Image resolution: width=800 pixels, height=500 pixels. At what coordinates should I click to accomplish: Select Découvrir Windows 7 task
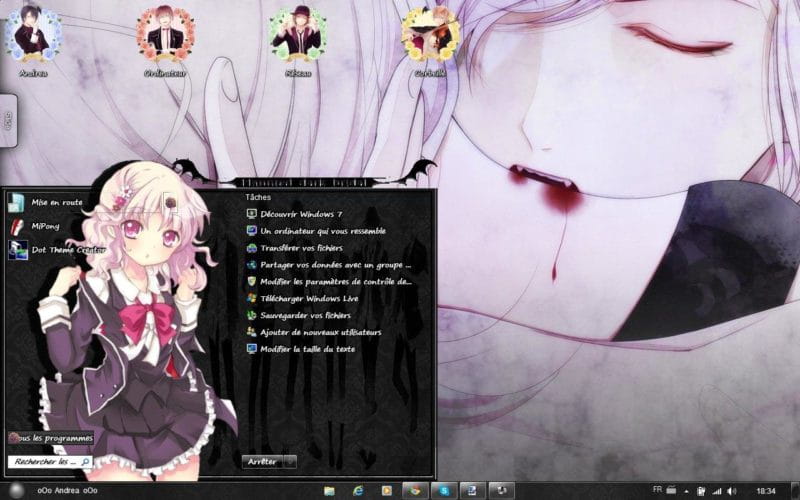pyautogui.click(x=301, y=214)
